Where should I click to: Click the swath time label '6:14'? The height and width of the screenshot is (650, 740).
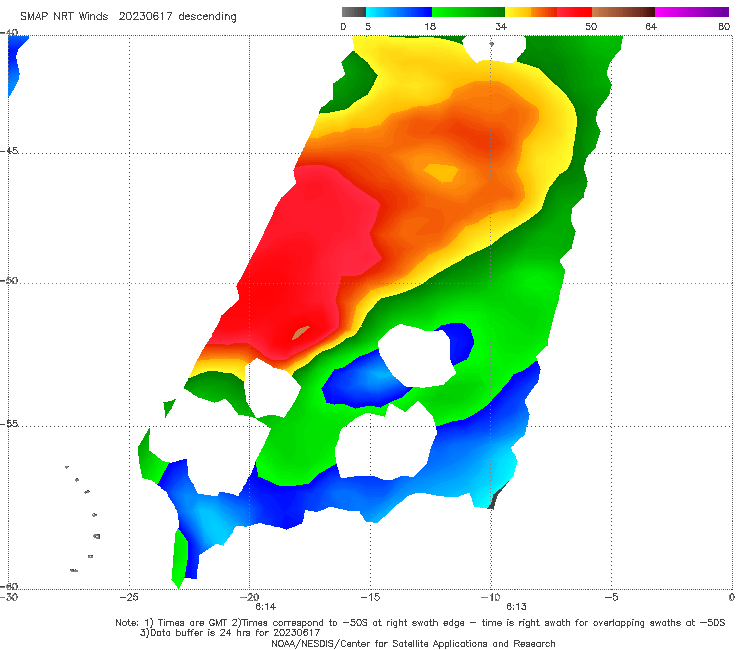point(266,607)
